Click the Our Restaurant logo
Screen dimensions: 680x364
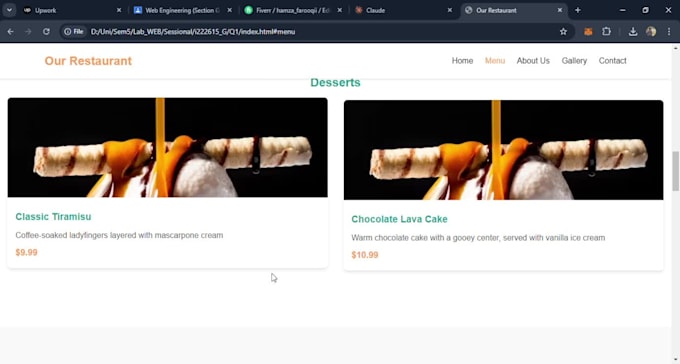88,61
